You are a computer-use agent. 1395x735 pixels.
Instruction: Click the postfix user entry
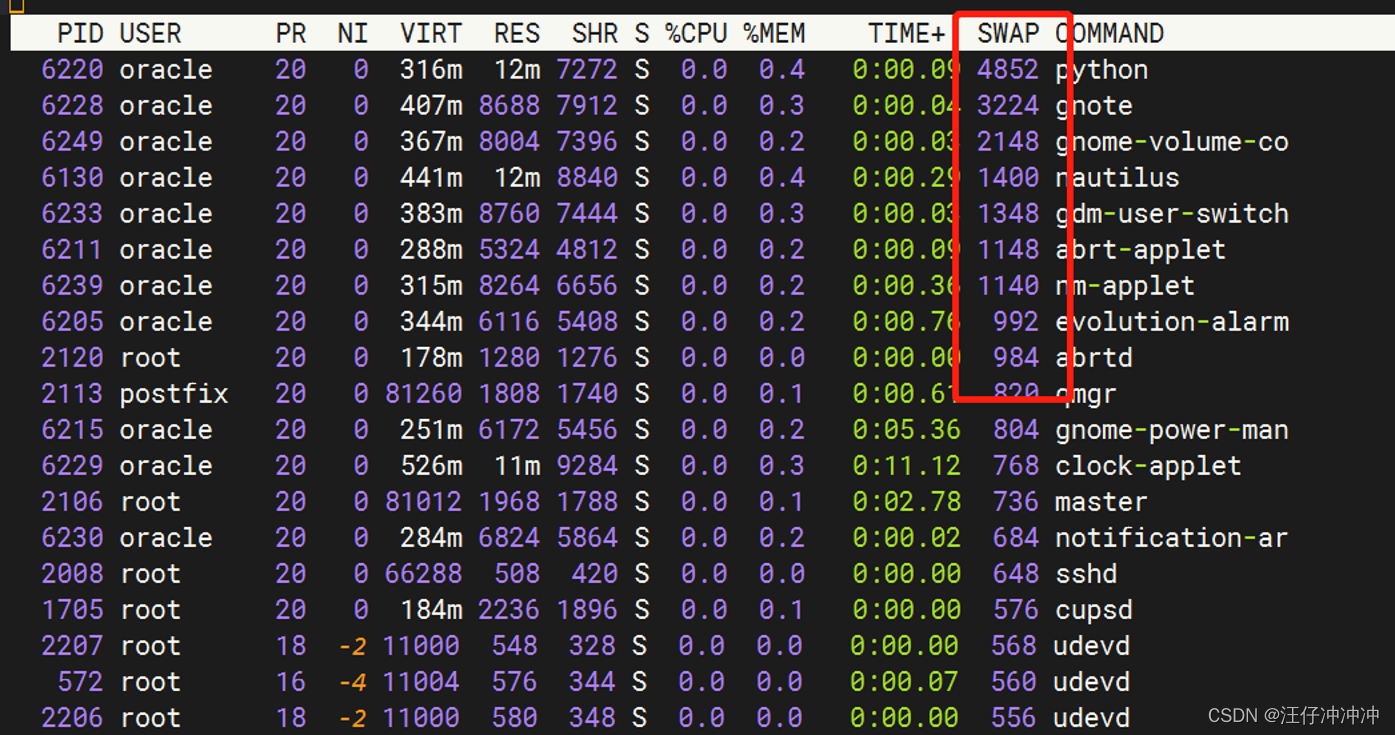click(174, 393)
